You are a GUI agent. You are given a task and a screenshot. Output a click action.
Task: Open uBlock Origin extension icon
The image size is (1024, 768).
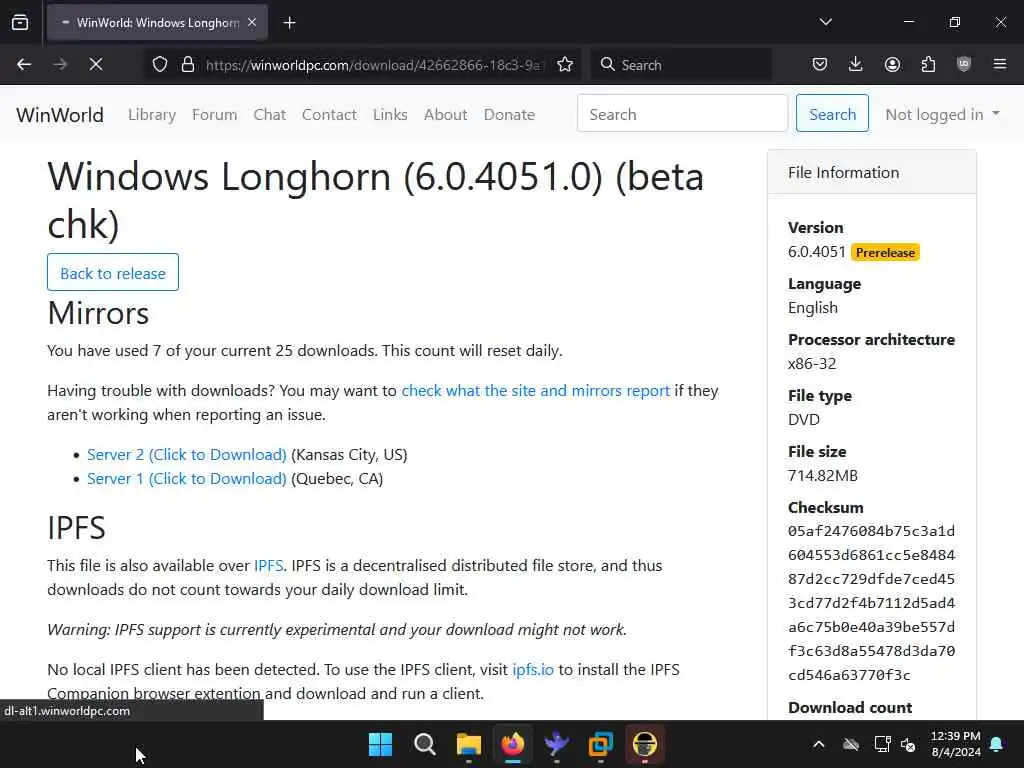(x=964, y=64)
